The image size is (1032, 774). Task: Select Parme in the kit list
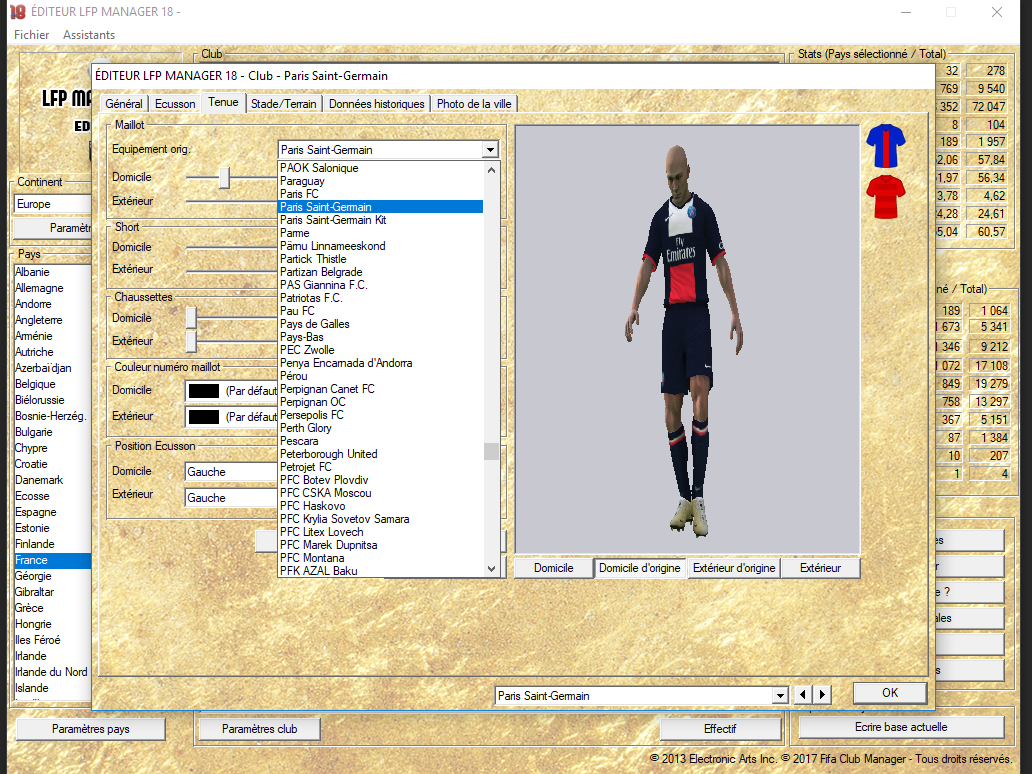(x=381, y=233)
